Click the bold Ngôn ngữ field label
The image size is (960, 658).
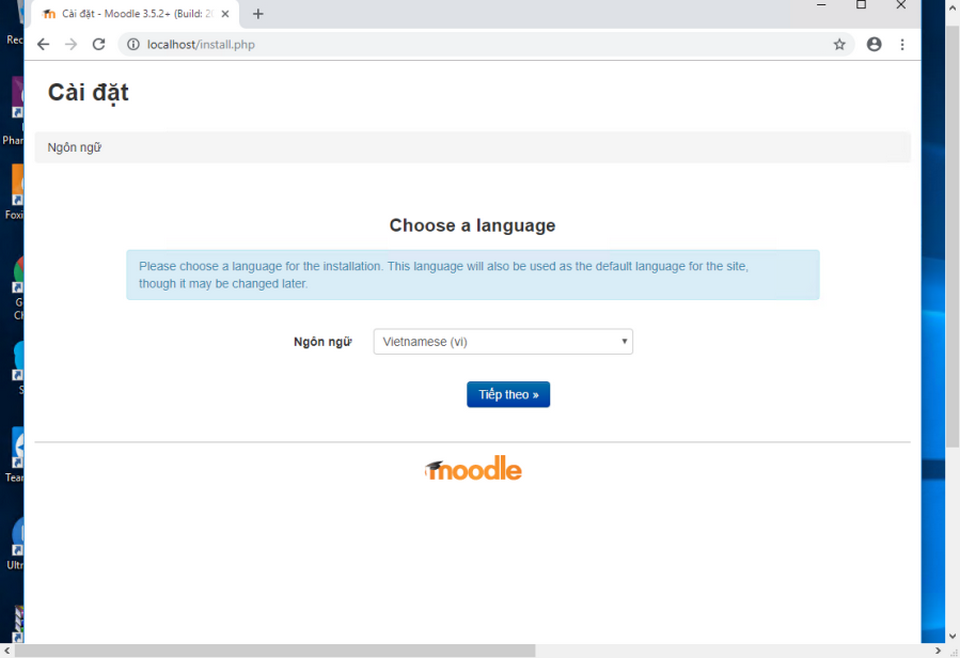(322, 342)
